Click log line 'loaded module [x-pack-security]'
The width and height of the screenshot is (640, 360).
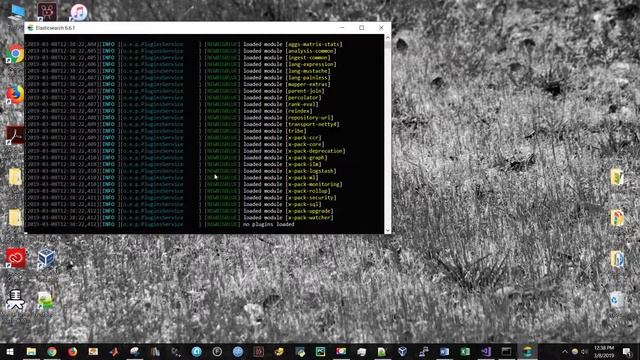tap(290, 198)
